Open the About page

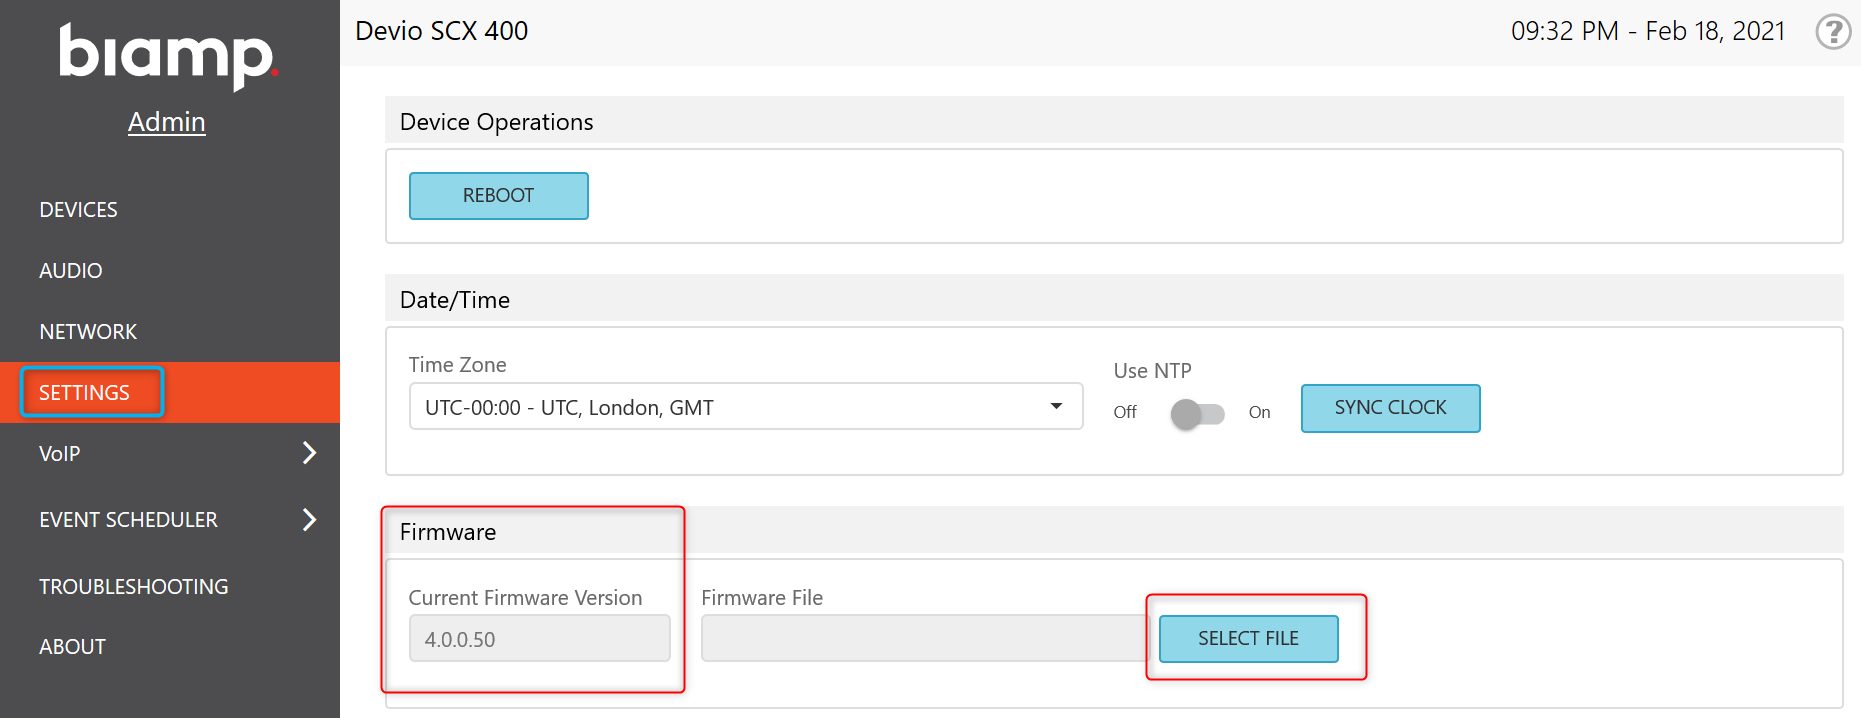tap(72, 647)
